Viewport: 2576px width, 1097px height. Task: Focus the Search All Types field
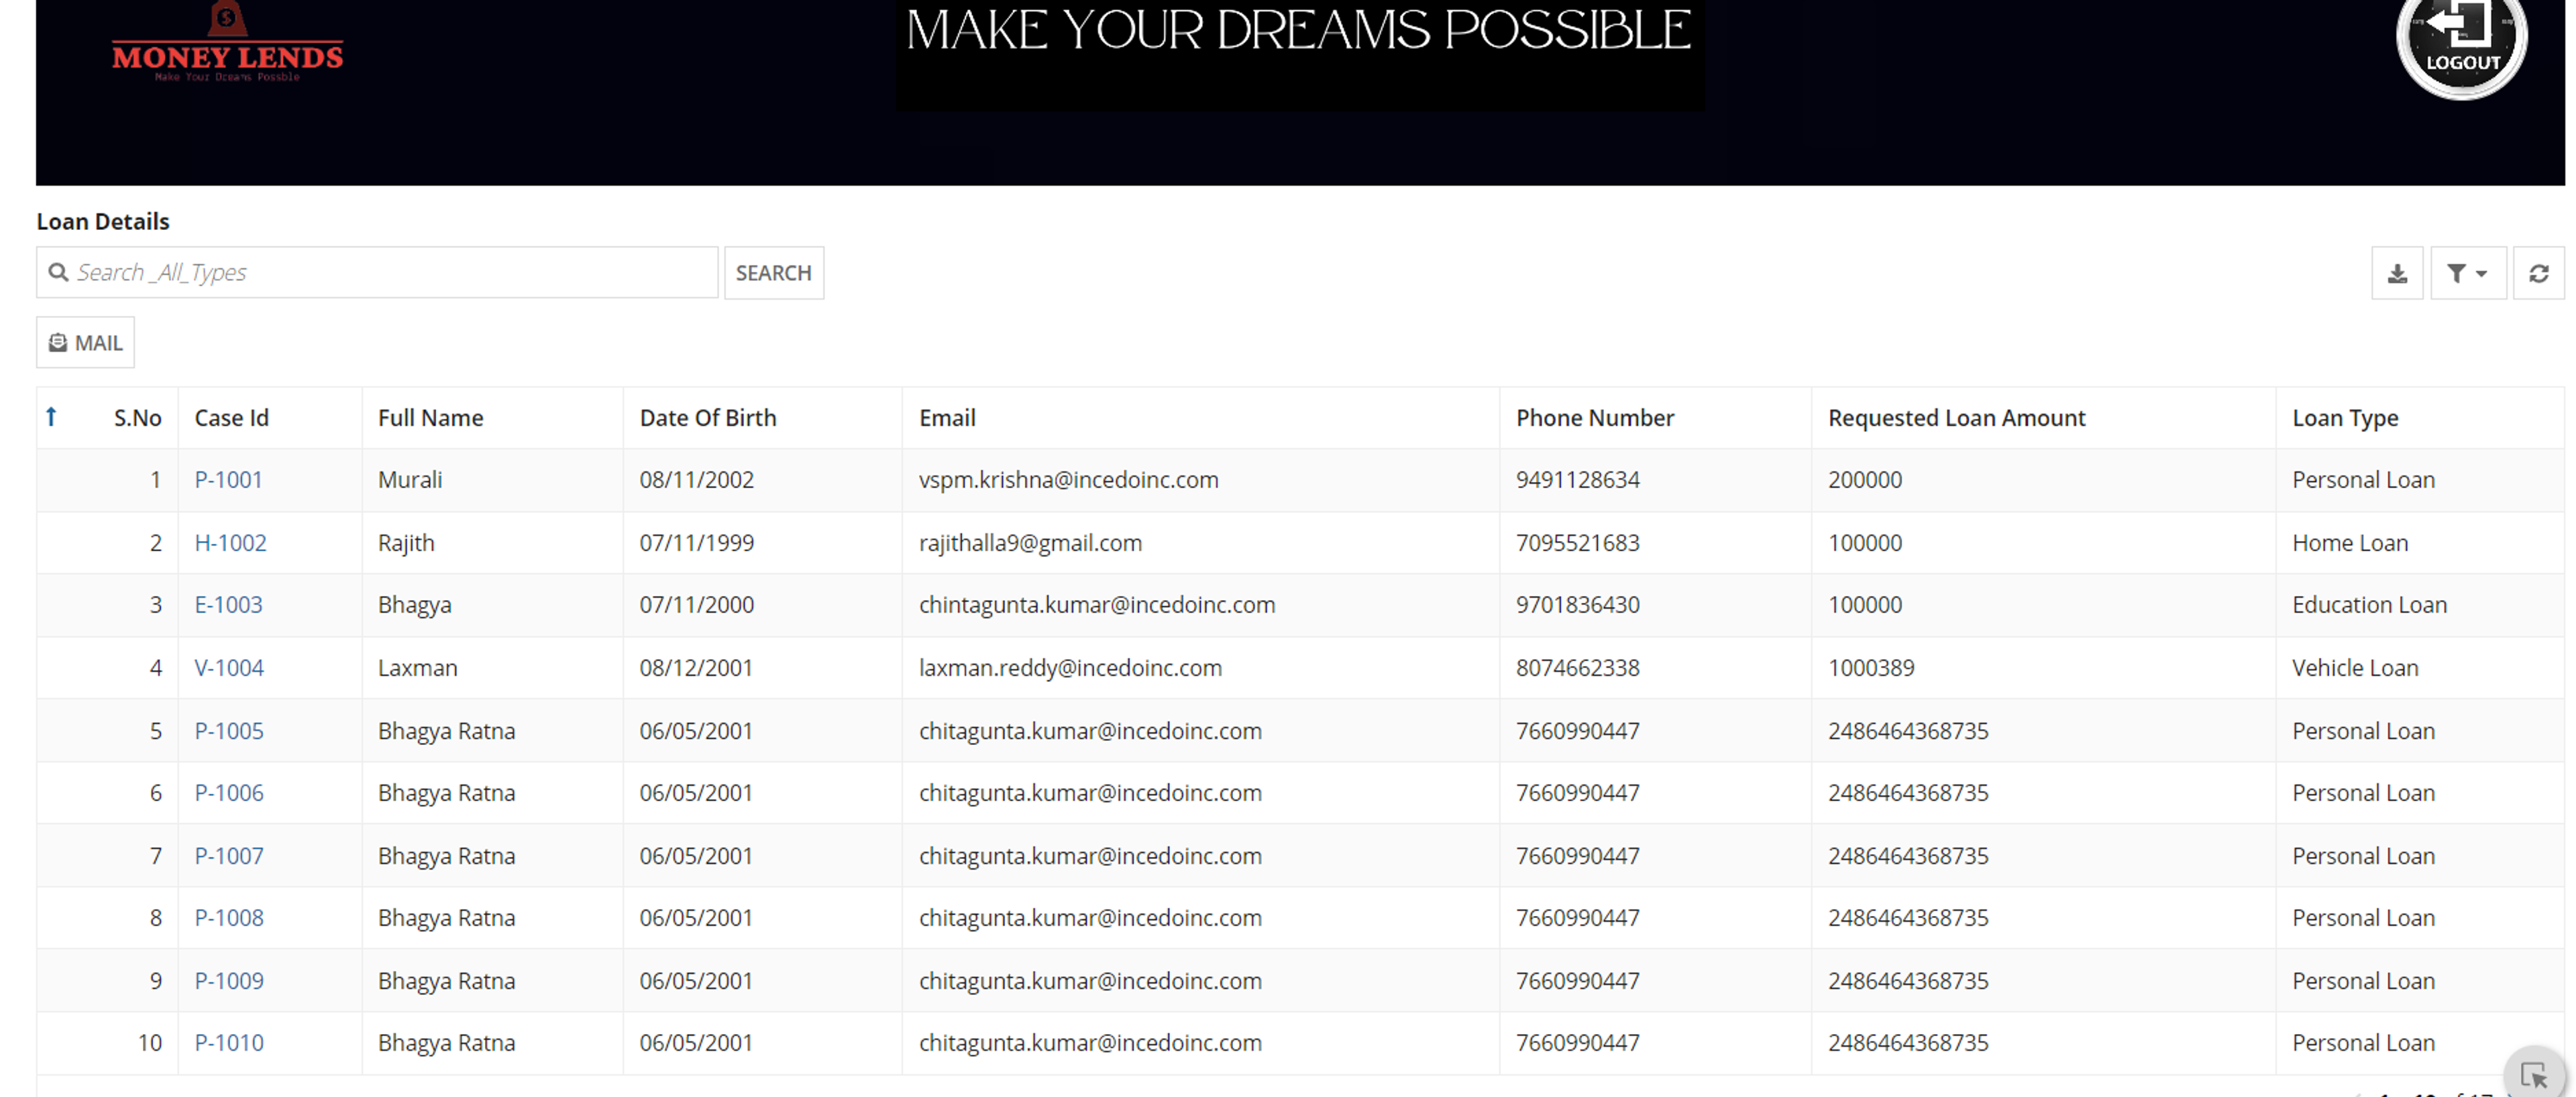377,272
